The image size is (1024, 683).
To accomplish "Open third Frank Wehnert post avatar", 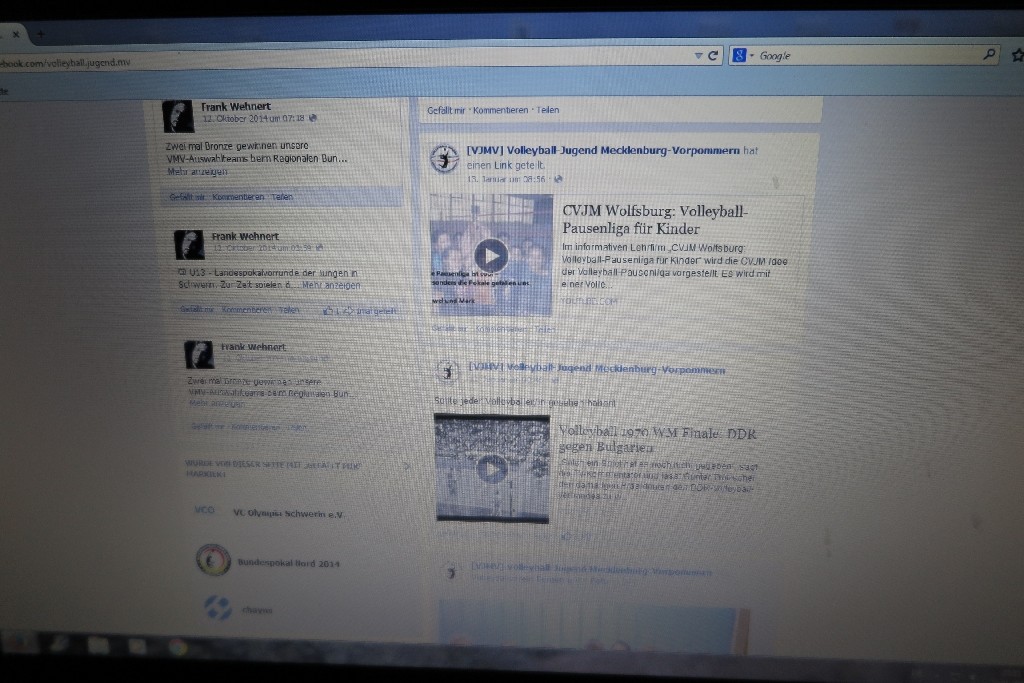I will tap(199, 354).
